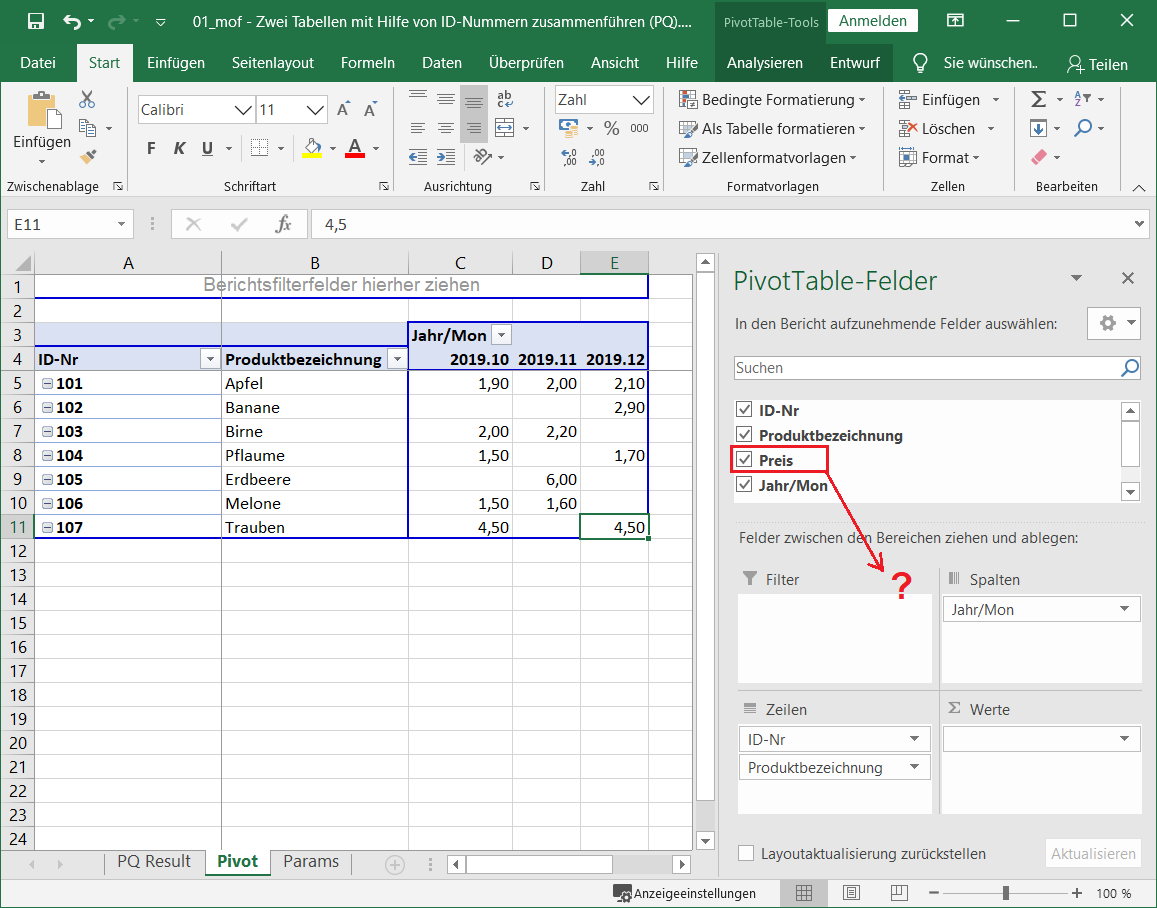Switch to the Einfügen ribbon tab

point(176,63)
